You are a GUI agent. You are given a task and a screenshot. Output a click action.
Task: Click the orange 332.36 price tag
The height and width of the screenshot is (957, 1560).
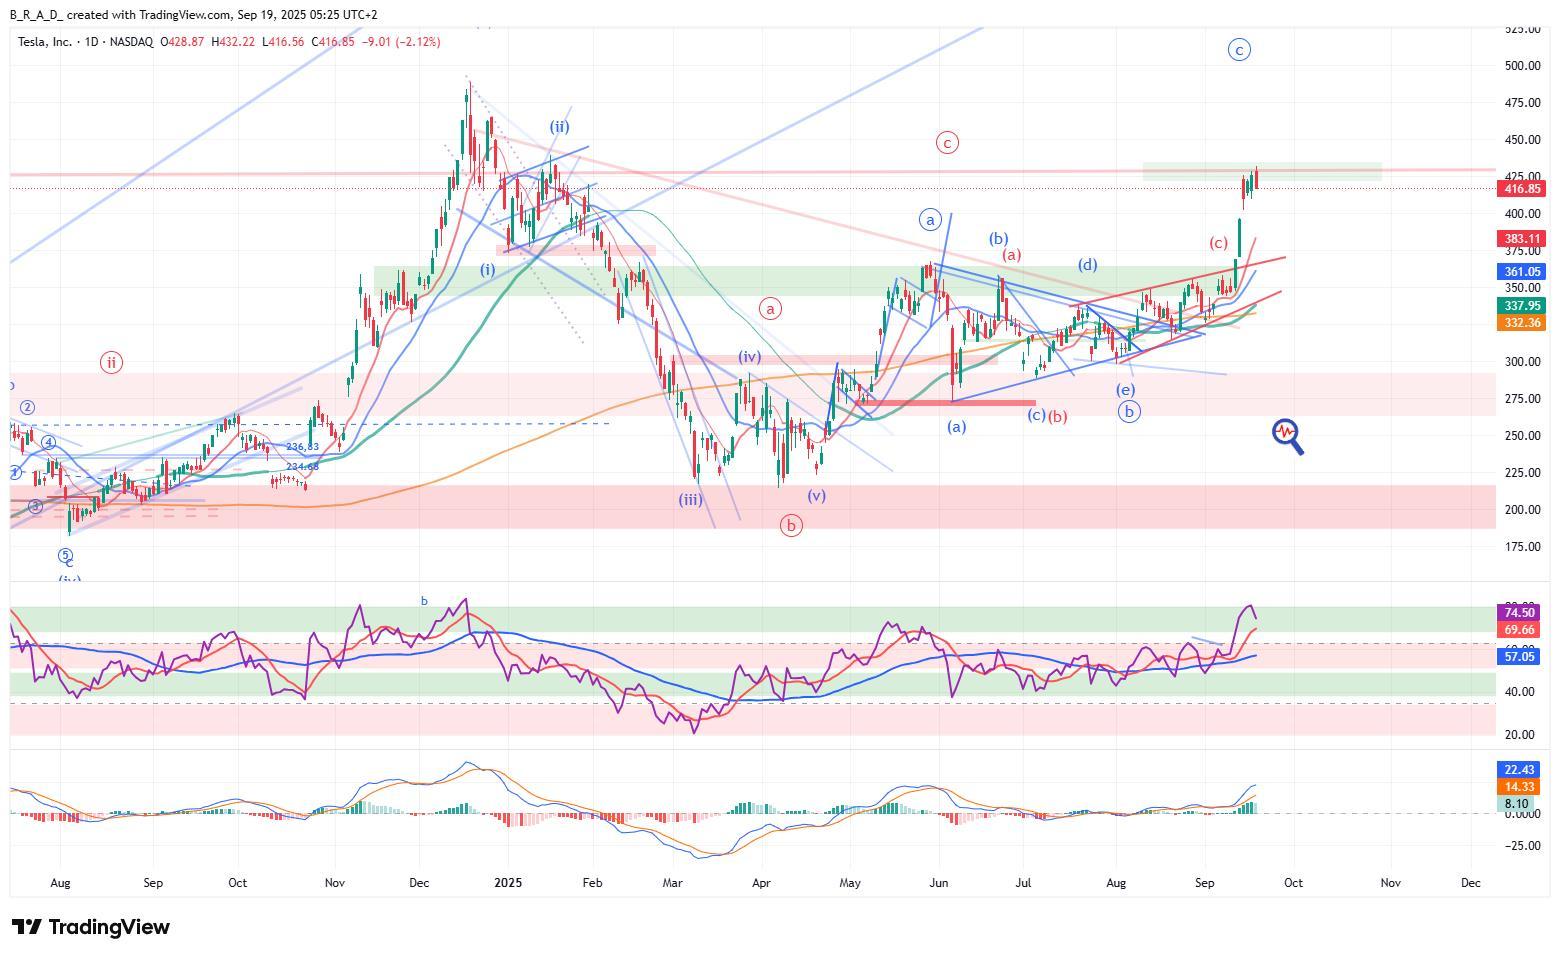click(1521, 323)
